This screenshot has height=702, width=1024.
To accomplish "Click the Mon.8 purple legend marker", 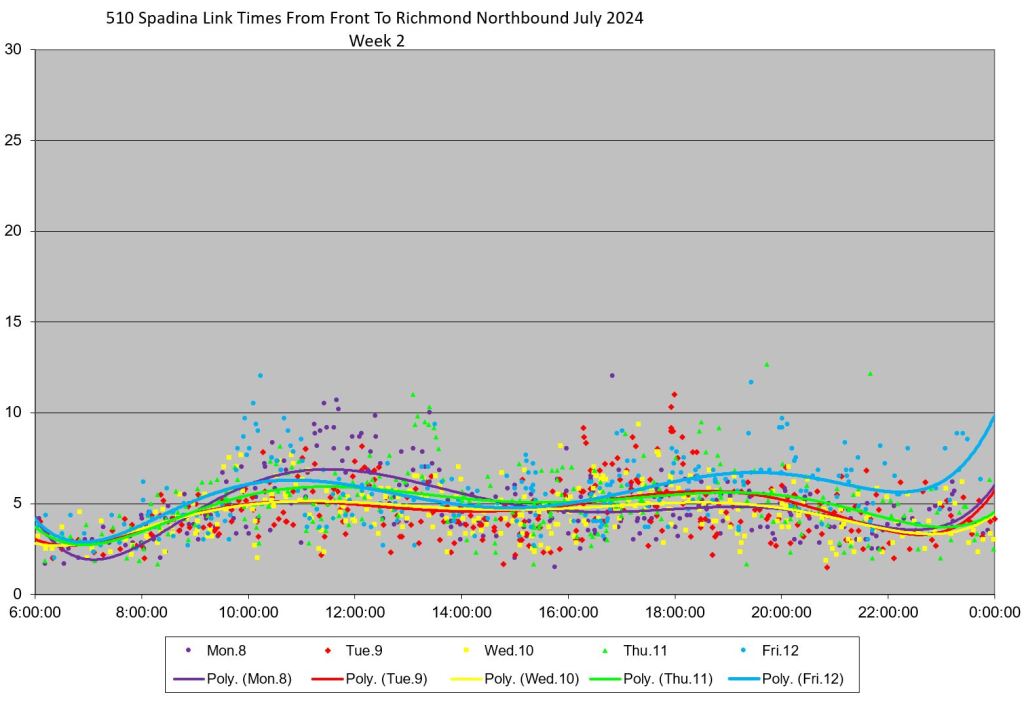I will click(190, 651).
